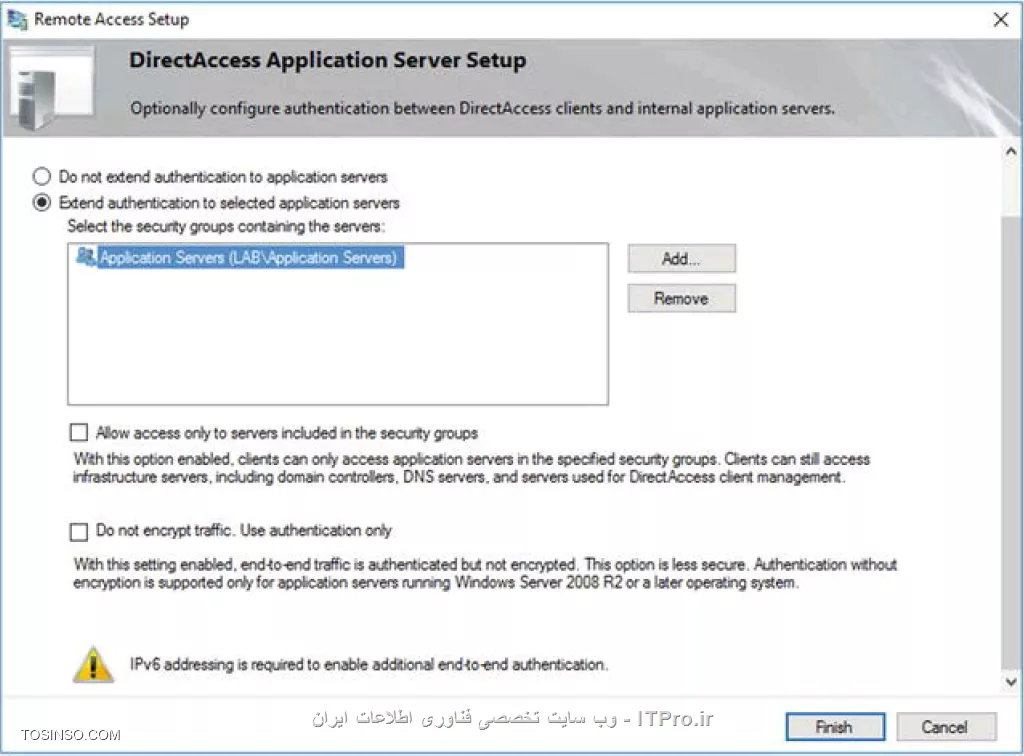Viewport: 1024px width, 756px height.
Task: Click the server image in header
Action: [x=51, y=87]
